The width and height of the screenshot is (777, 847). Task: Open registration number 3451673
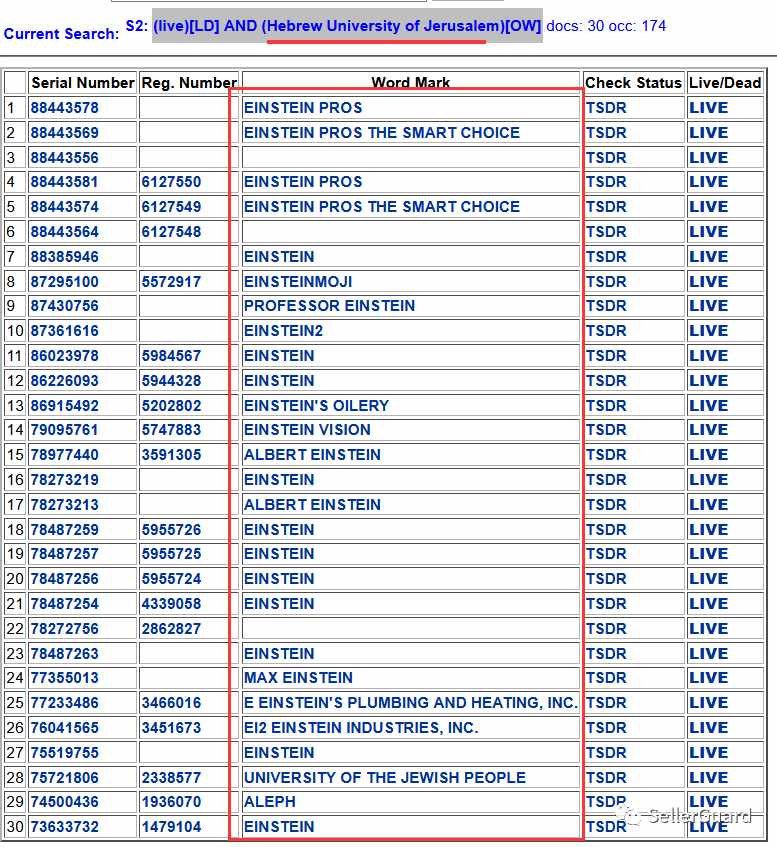[171, 728]
